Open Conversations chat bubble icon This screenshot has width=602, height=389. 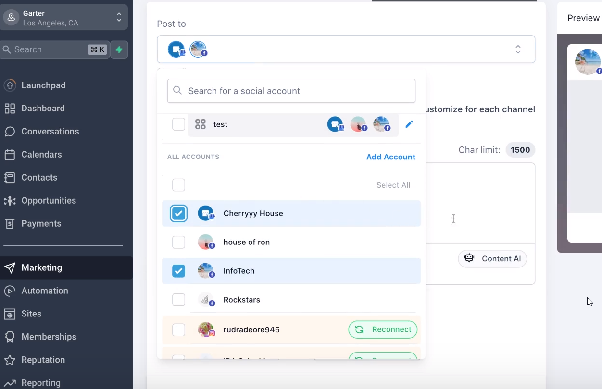[x=10, y=131]
